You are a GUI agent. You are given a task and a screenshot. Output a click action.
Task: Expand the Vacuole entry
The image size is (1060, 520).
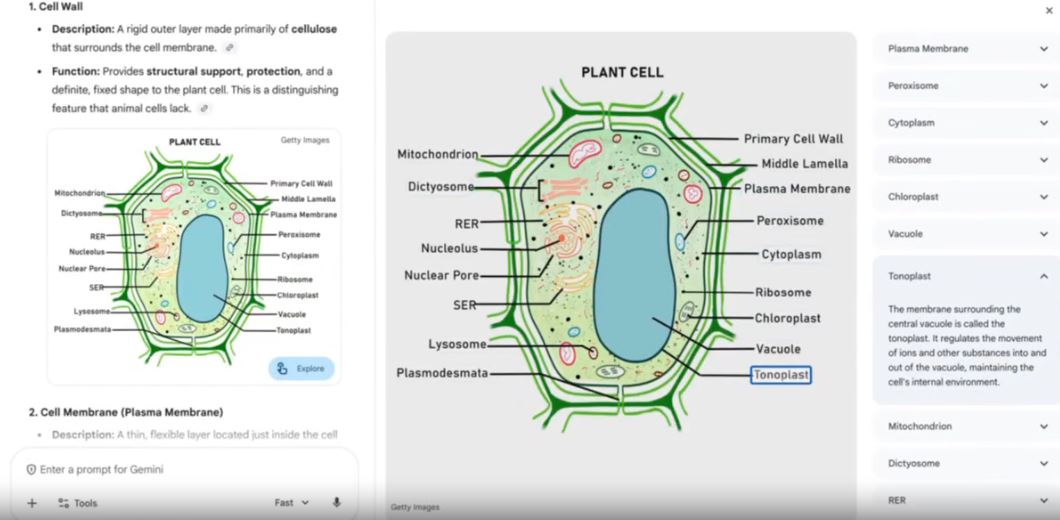[966, 234]
